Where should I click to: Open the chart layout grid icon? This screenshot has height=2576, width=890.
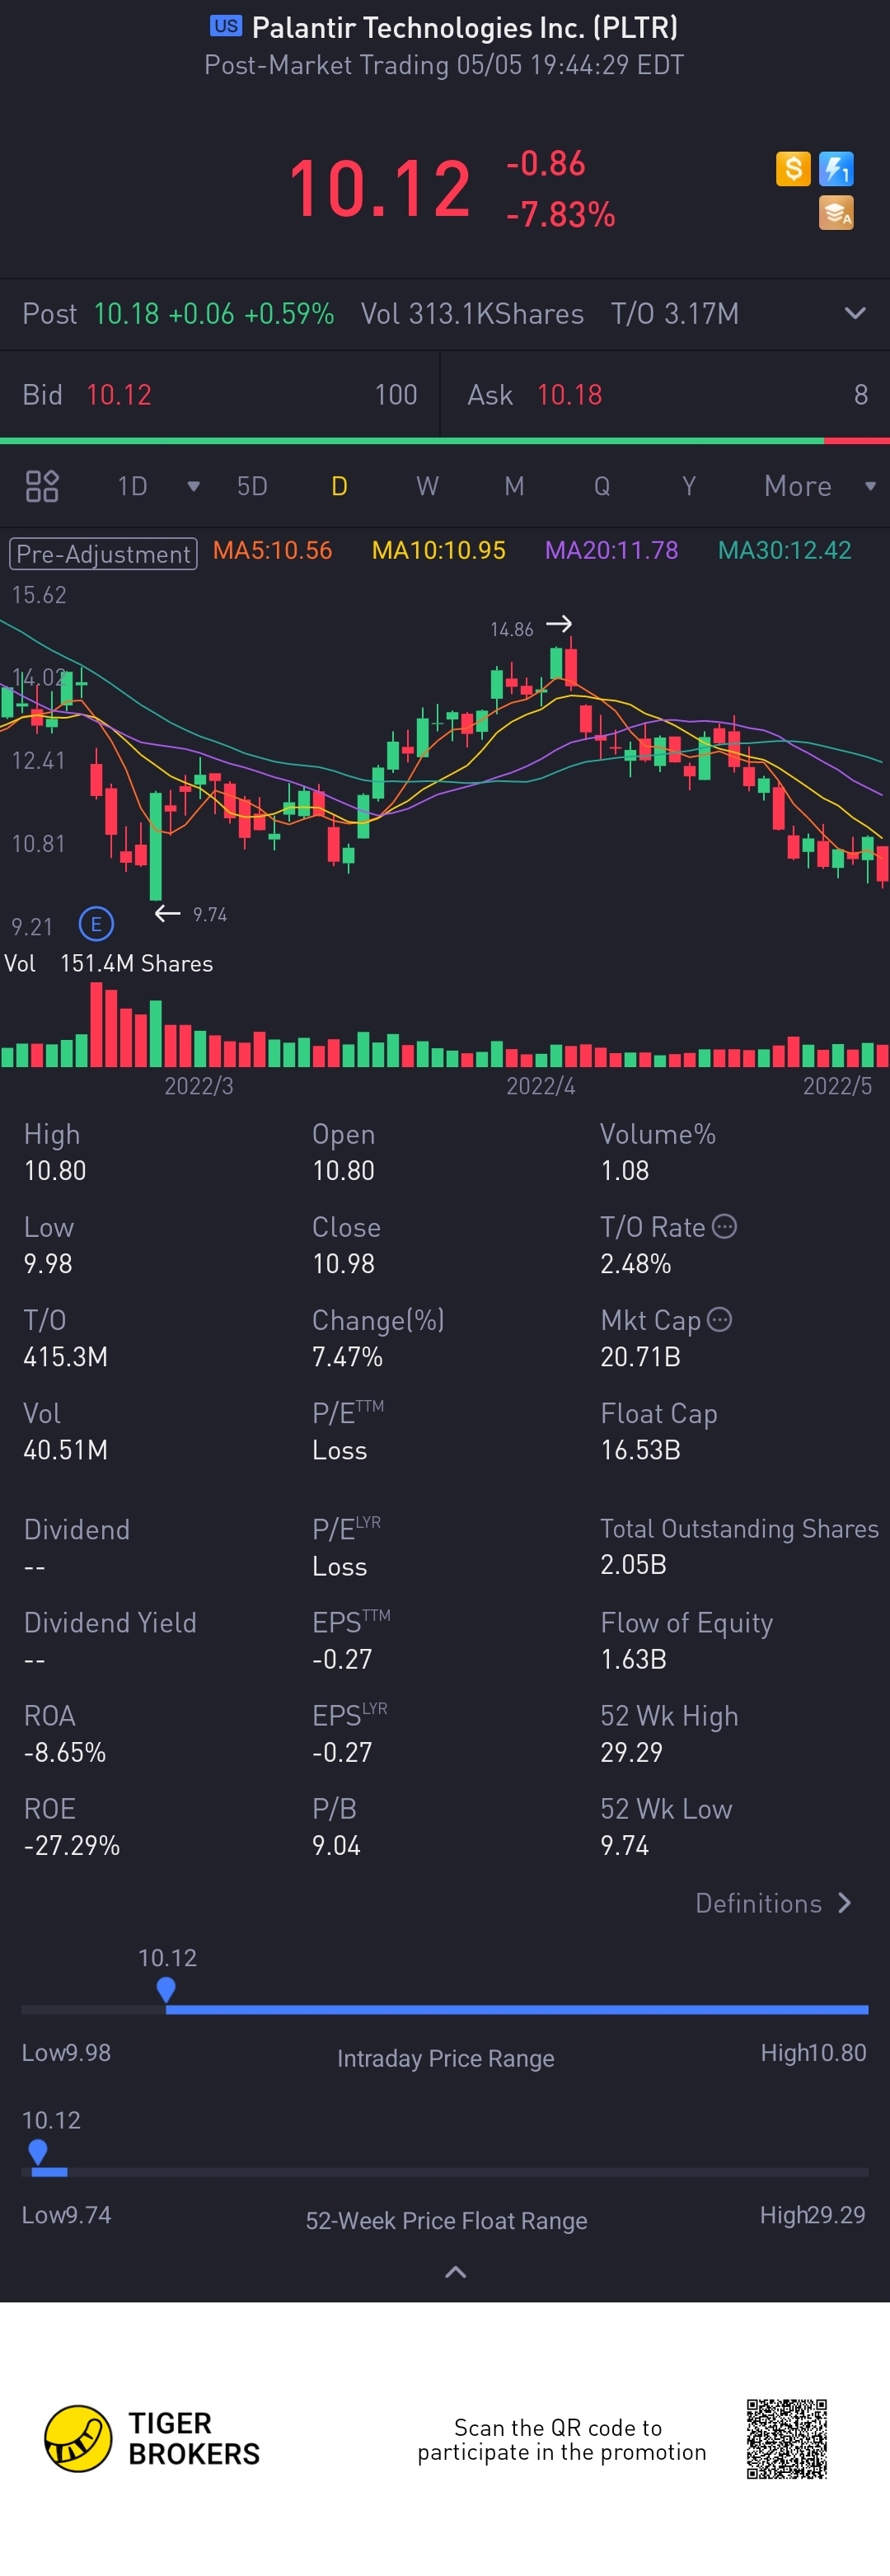point(42,486)
